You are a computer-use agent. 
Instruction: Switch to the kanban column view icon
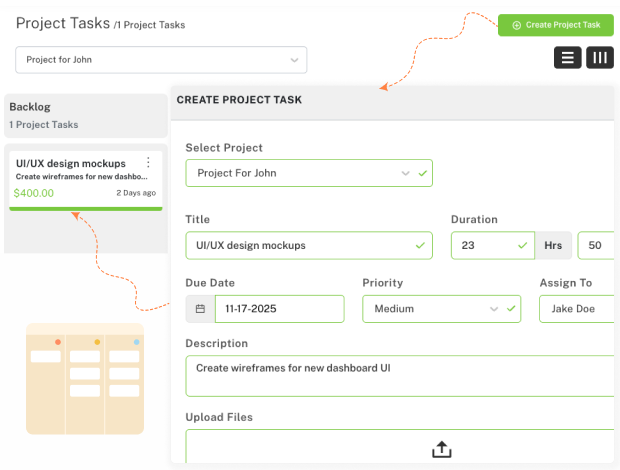600,58
